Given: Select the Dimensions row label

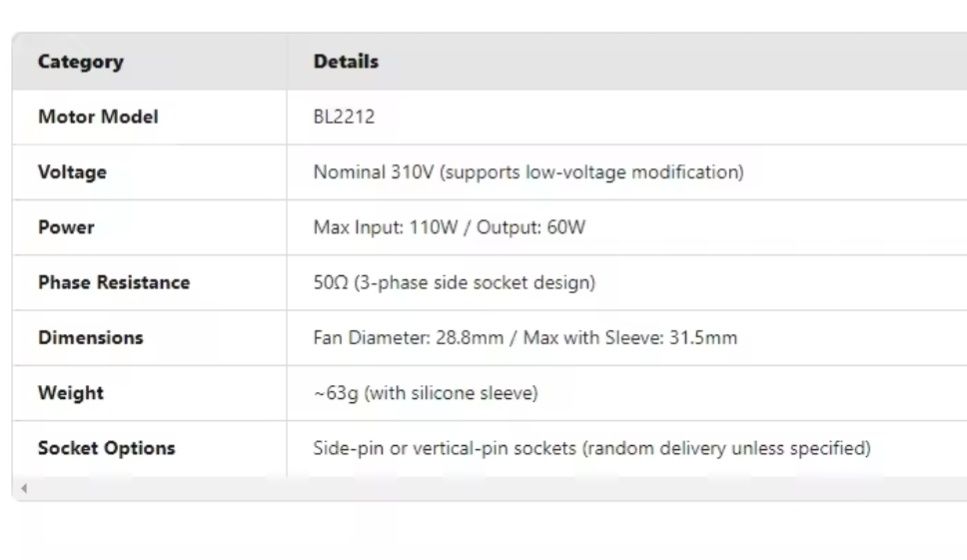Looking at the screenshot, I should coord(91,337).
